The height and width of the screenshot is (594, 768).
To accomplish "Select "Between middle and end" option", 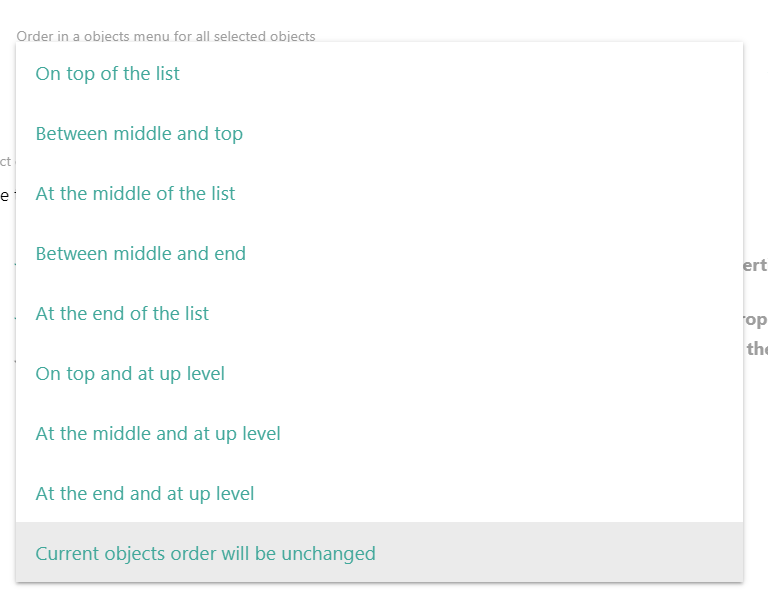I will point(140,253).
